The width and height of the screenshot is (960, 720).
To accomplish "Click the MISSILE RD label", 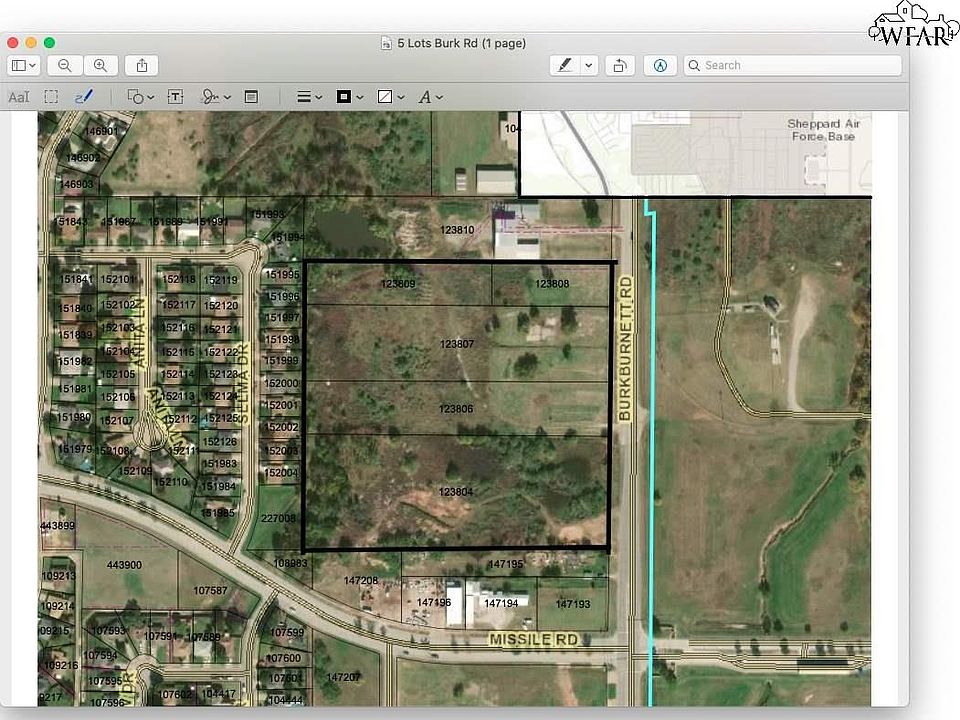I will (x=533, y=639).
